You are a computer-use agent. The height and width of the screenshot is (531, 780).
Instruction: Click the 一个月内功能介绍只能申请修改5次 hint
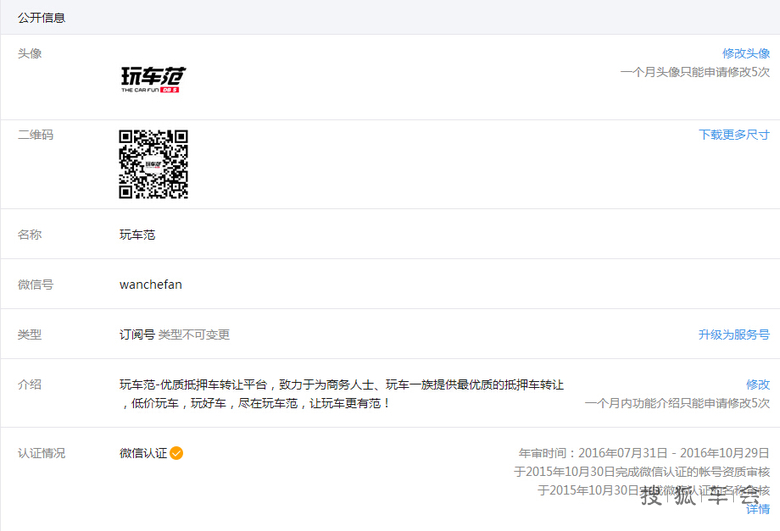[677, 403]
